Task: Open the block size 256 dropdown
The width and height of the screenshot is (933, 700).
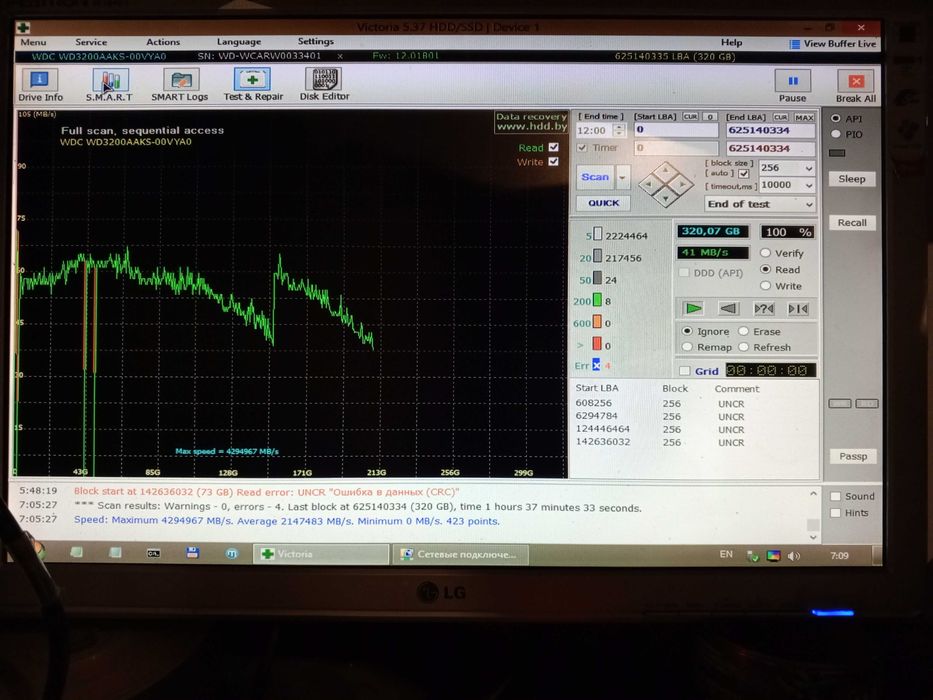Action: point(787,168)
